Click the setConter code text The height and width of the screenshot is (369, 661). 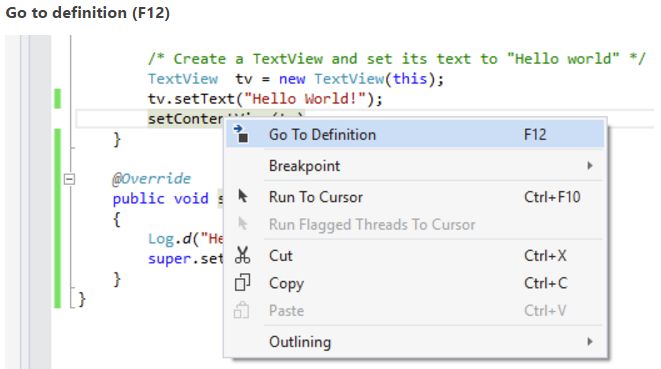(185, 119)
